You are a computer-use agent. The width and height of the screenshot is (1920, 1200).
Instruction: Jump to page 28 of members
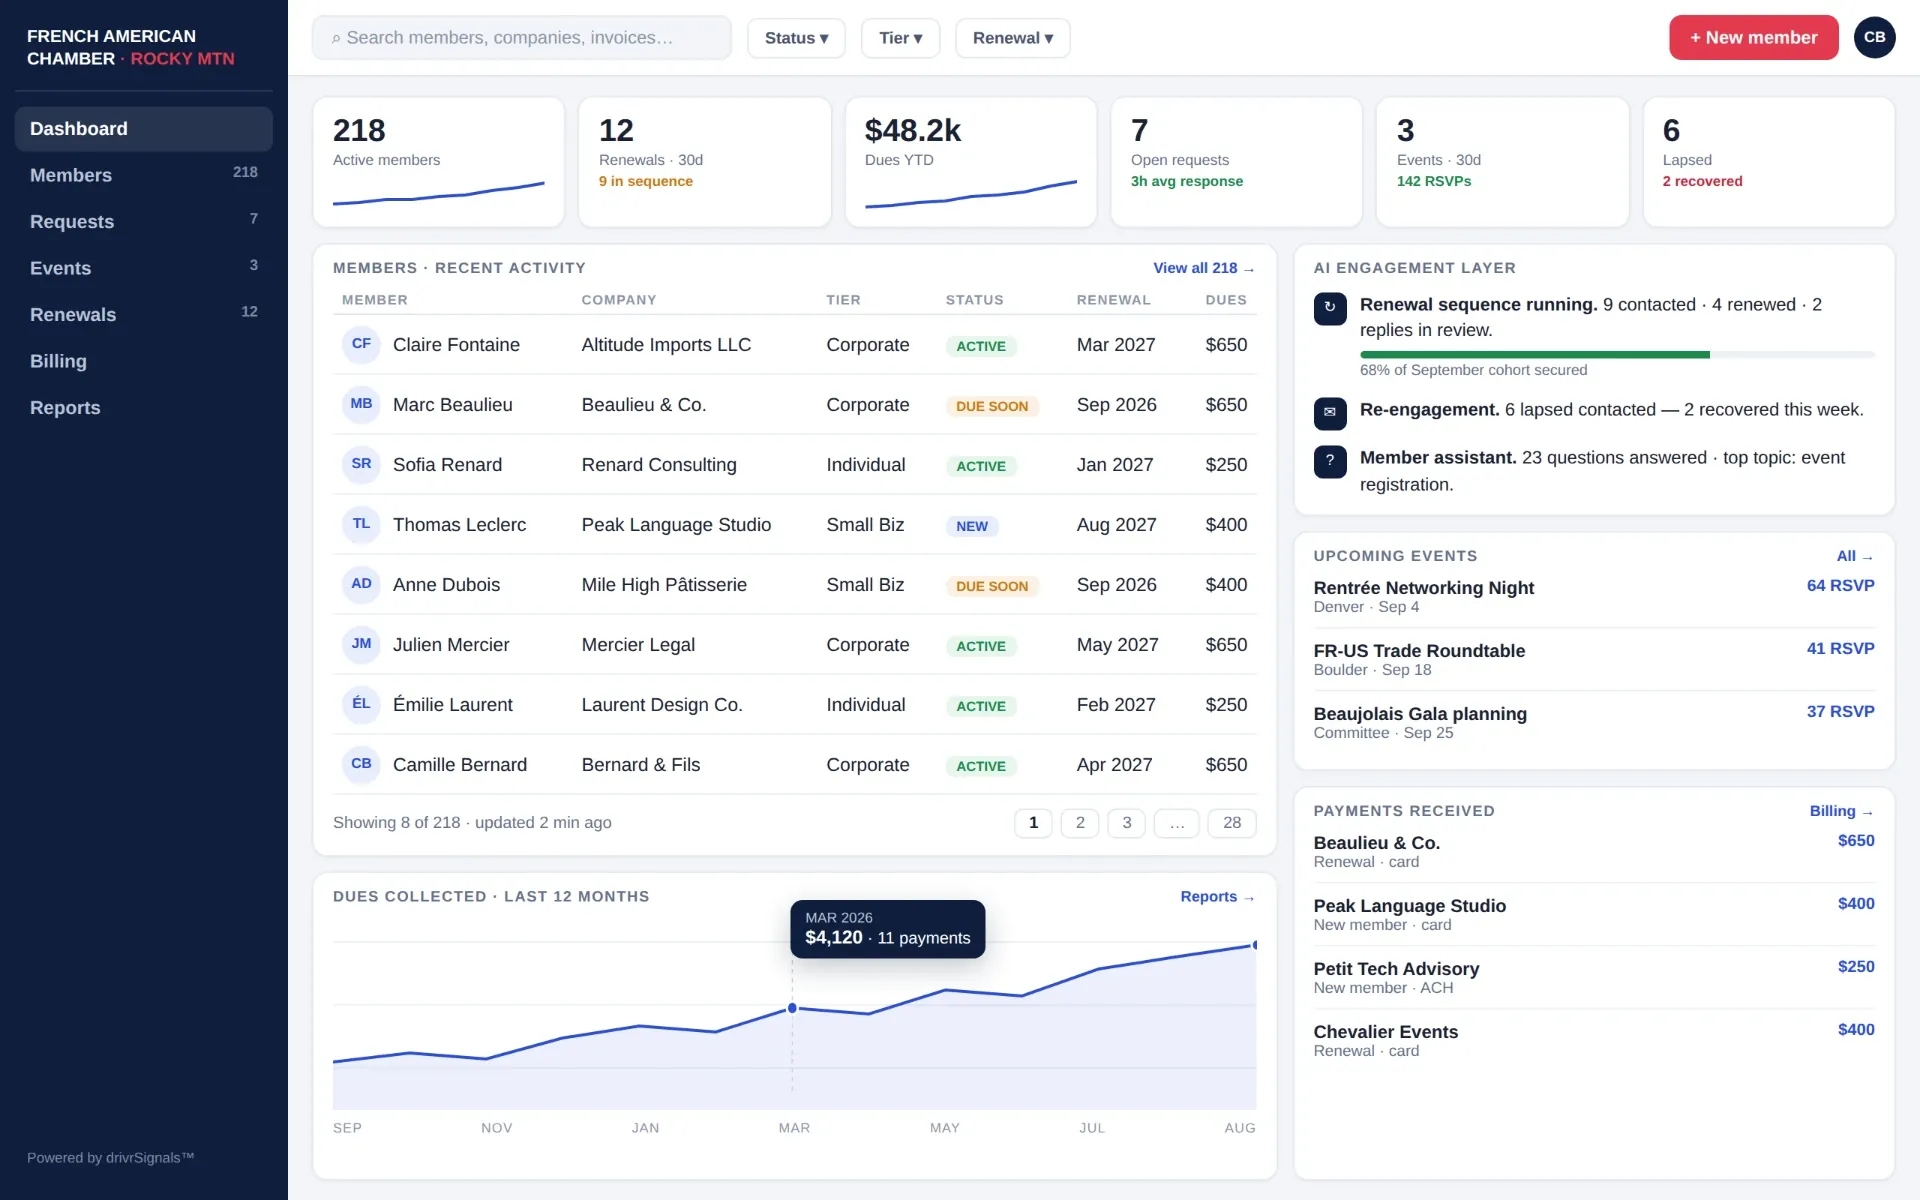(1232, 823)
